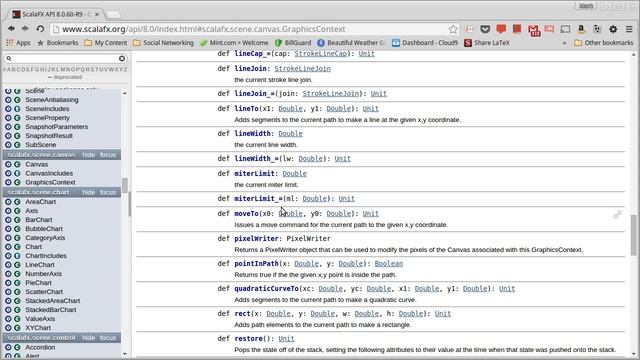
Task: Click the pixelWriter method name
Action: click(256, 239)
